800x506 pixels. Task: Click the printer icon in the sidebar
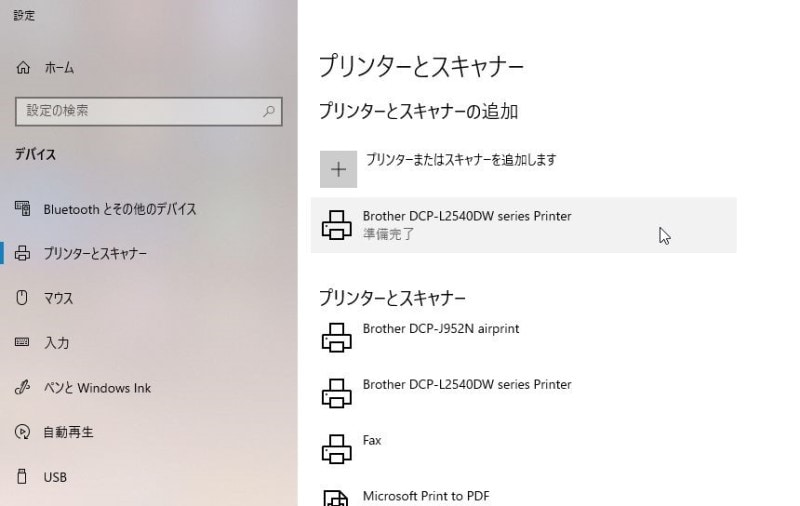(22, 253)
